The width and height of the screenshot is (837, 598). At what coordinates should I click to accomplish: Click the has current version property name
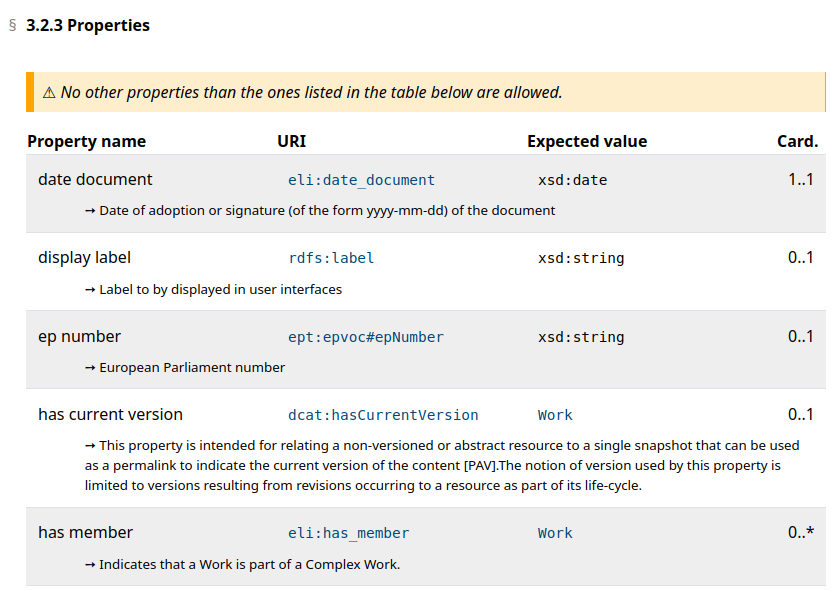click(x=110, y=415)
